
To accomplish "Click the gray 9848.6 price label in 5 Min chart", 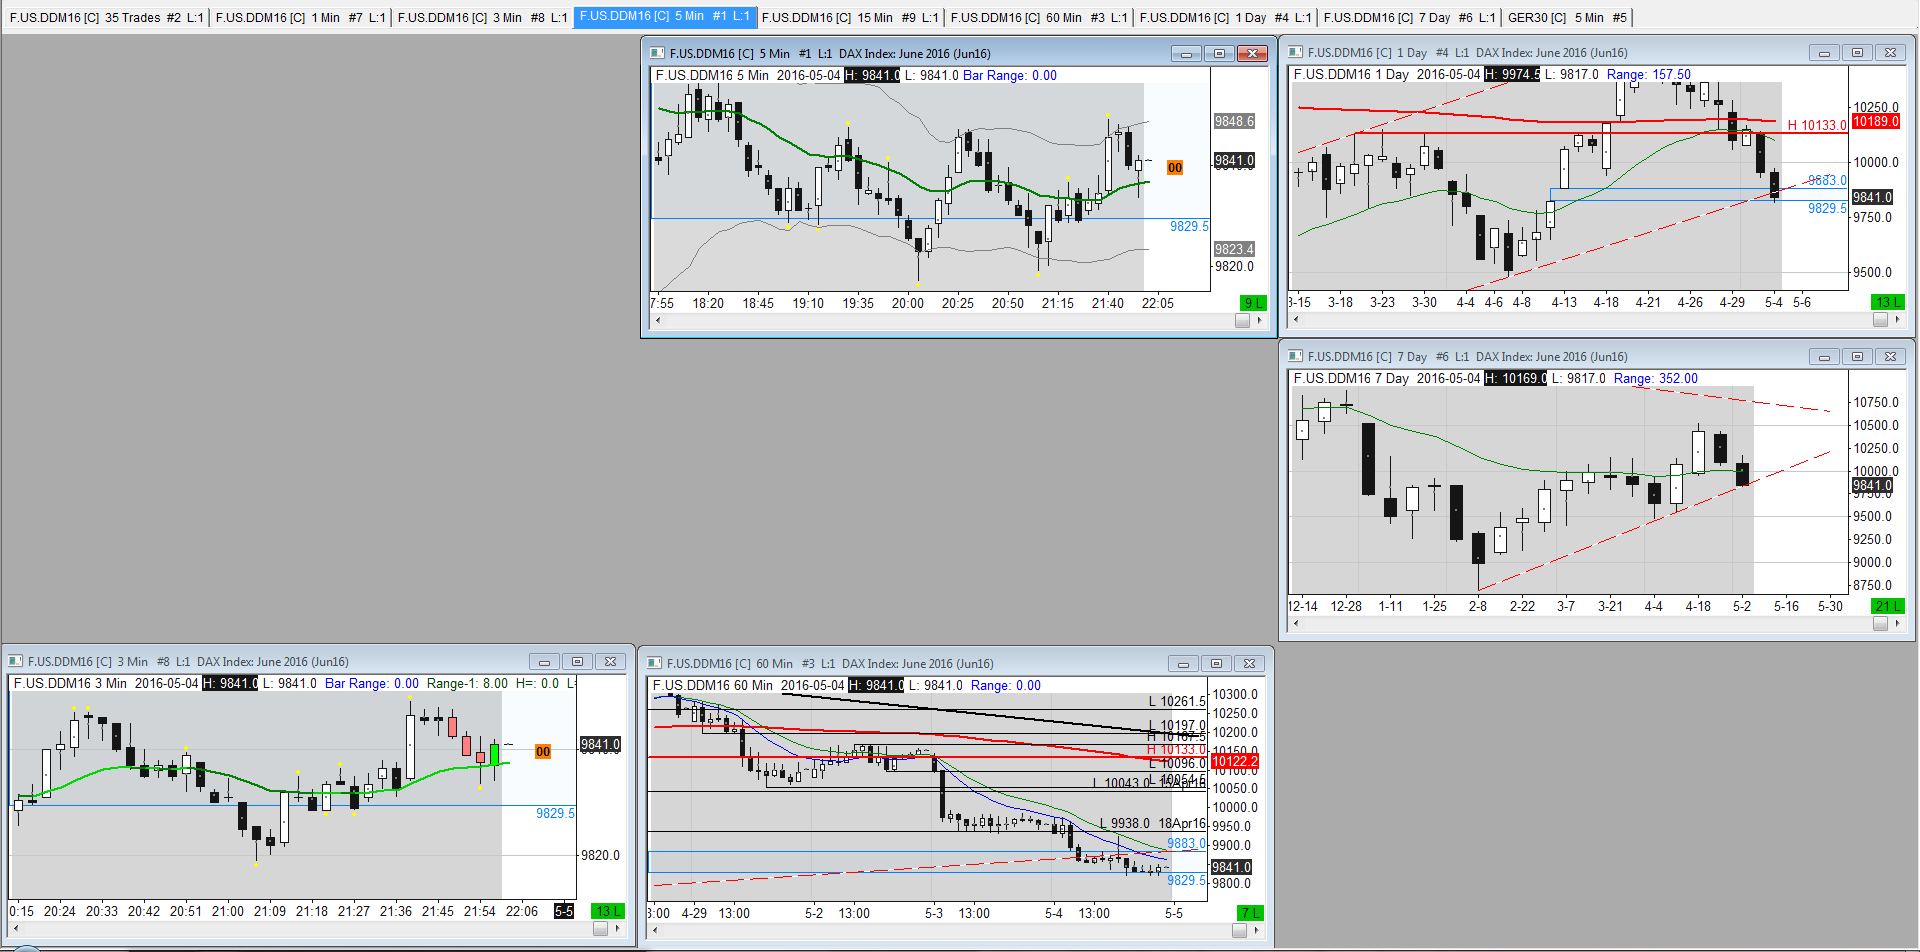I will (x=1234, y=122).
